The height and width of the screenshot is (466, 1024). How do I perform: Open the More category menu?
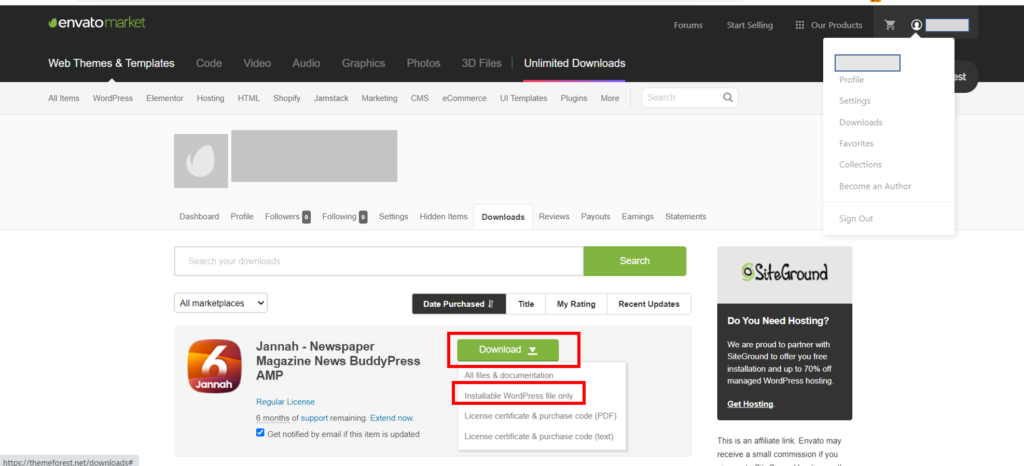point(609,98)
